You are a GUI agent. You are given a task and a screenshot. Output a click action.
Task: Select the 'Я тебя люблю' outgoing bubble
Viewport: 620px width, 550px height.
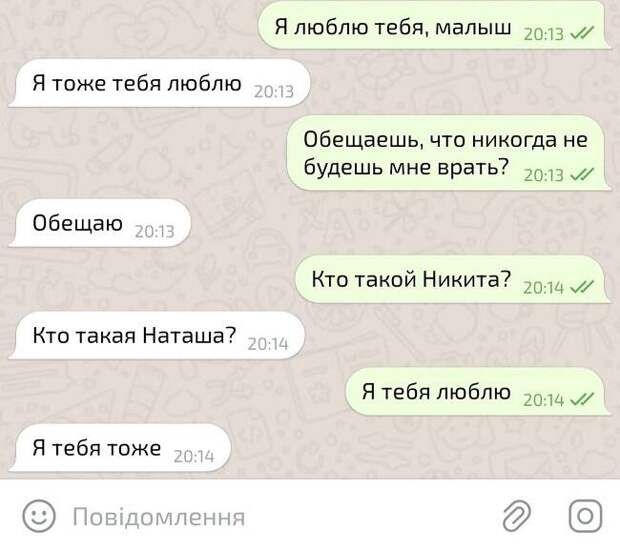coord(478,391)
